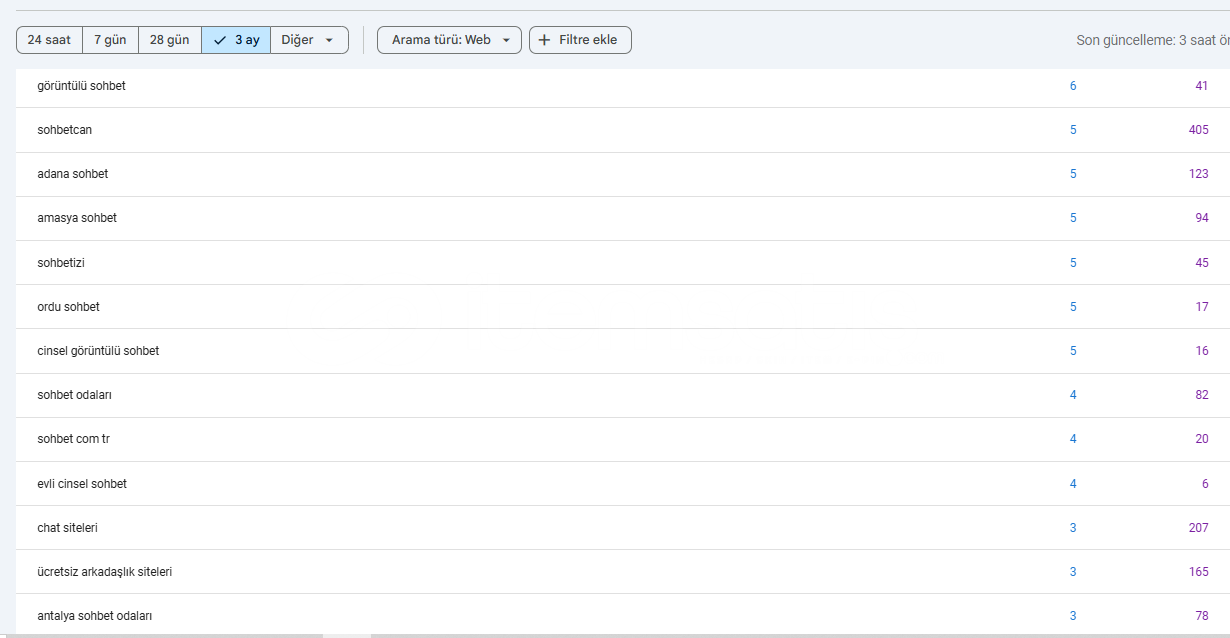1230x638 pixels.
Task: Click the impressions value 82 for sohbet odaları
Action: coord(1201,395)
